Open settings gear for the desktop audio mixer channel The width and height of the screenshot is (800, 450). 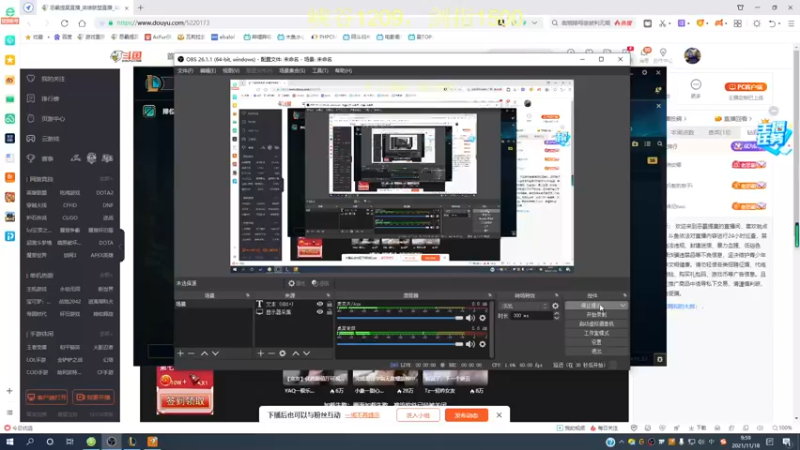(x=482, y=344)
